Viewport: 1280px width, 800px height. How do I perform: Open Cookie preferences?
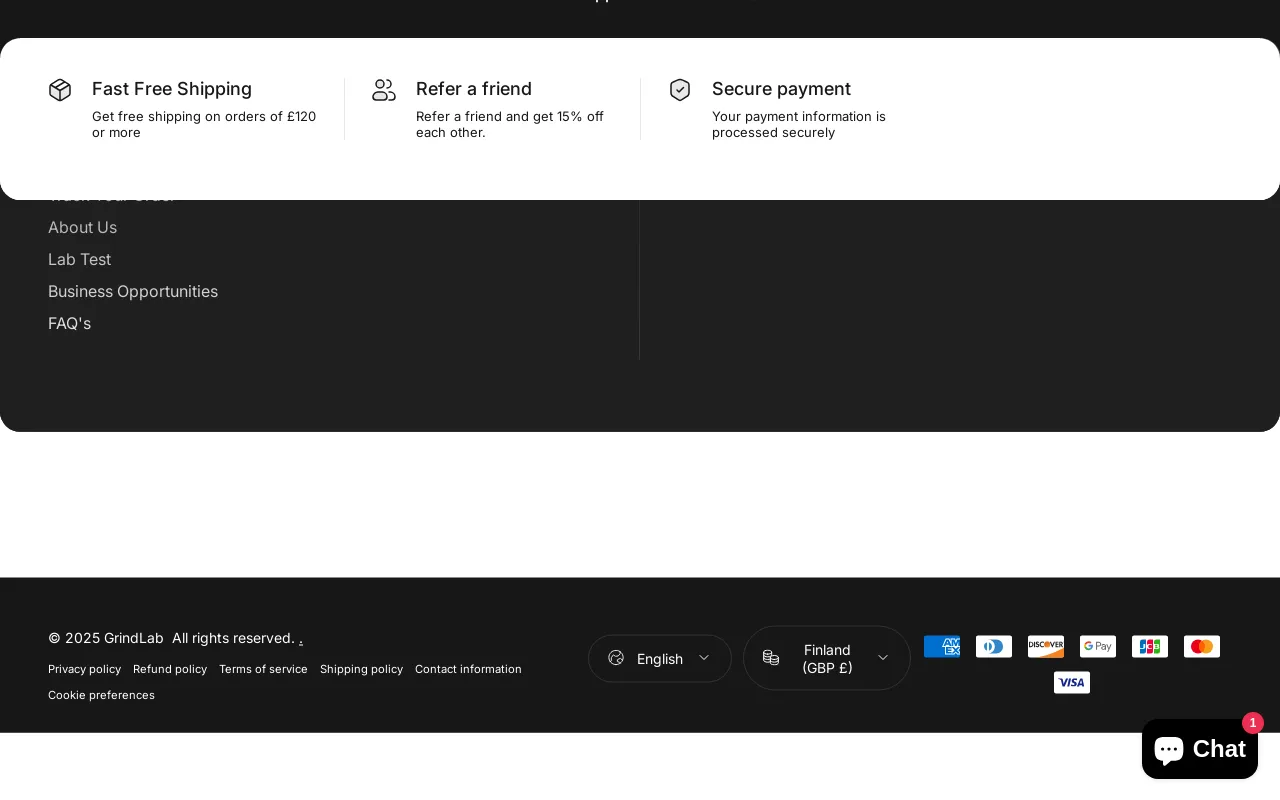(x=101, y=696)
